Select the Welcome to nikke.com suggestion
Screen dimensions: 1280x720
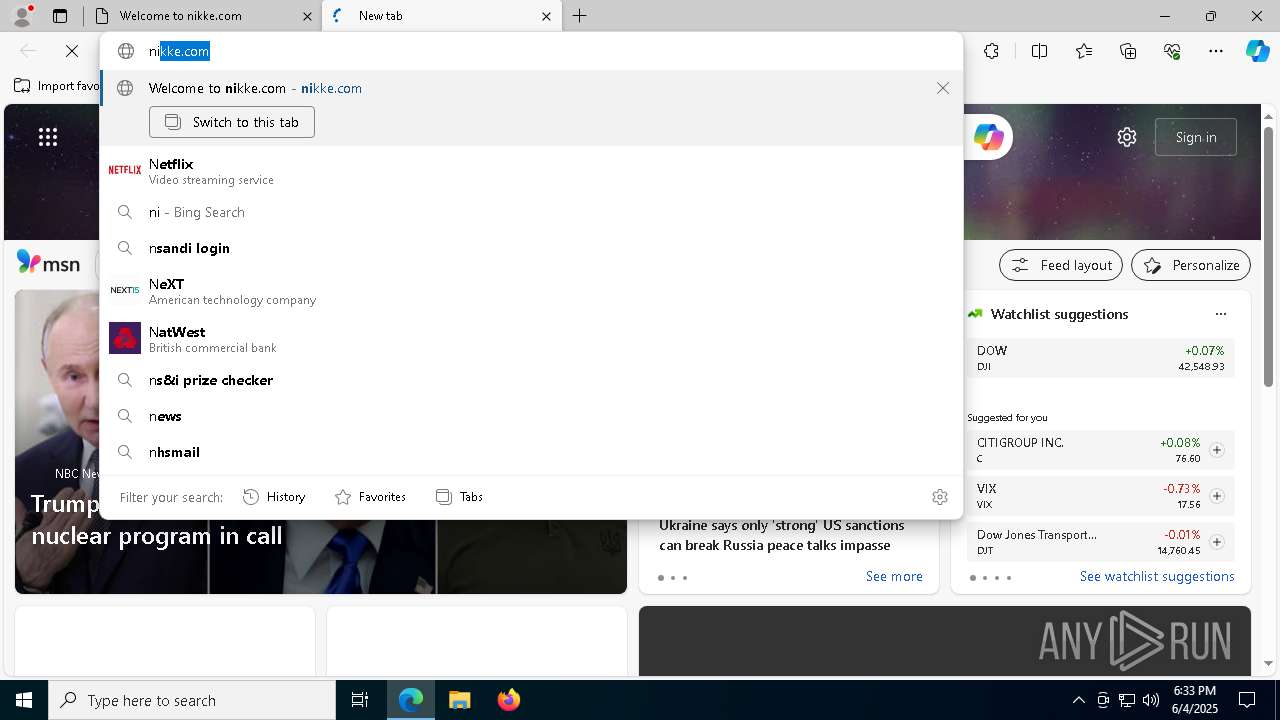pos(530,88)
